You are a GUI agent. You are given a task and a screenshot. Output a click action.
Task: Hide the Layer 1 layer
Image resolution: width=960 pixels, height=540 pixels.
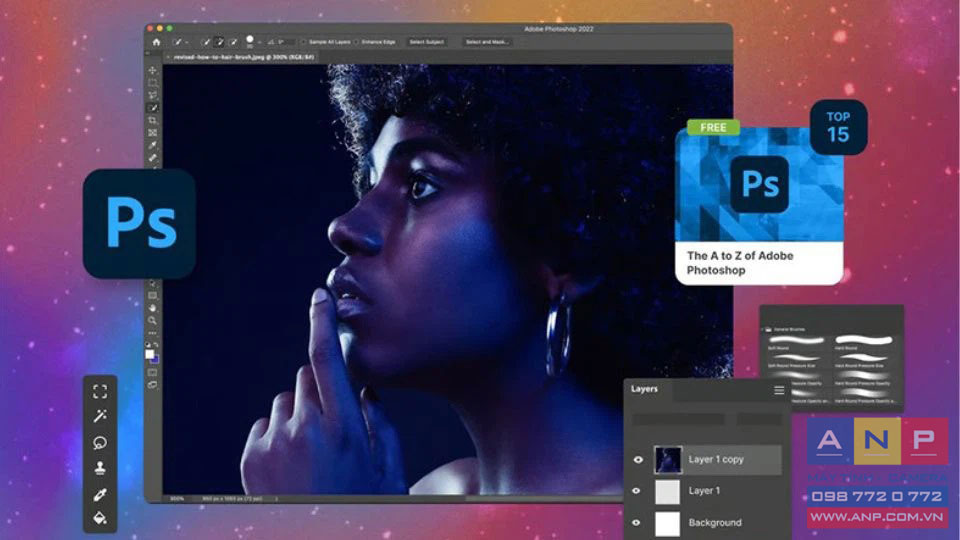pyautogui.click(x=636, y=491)
